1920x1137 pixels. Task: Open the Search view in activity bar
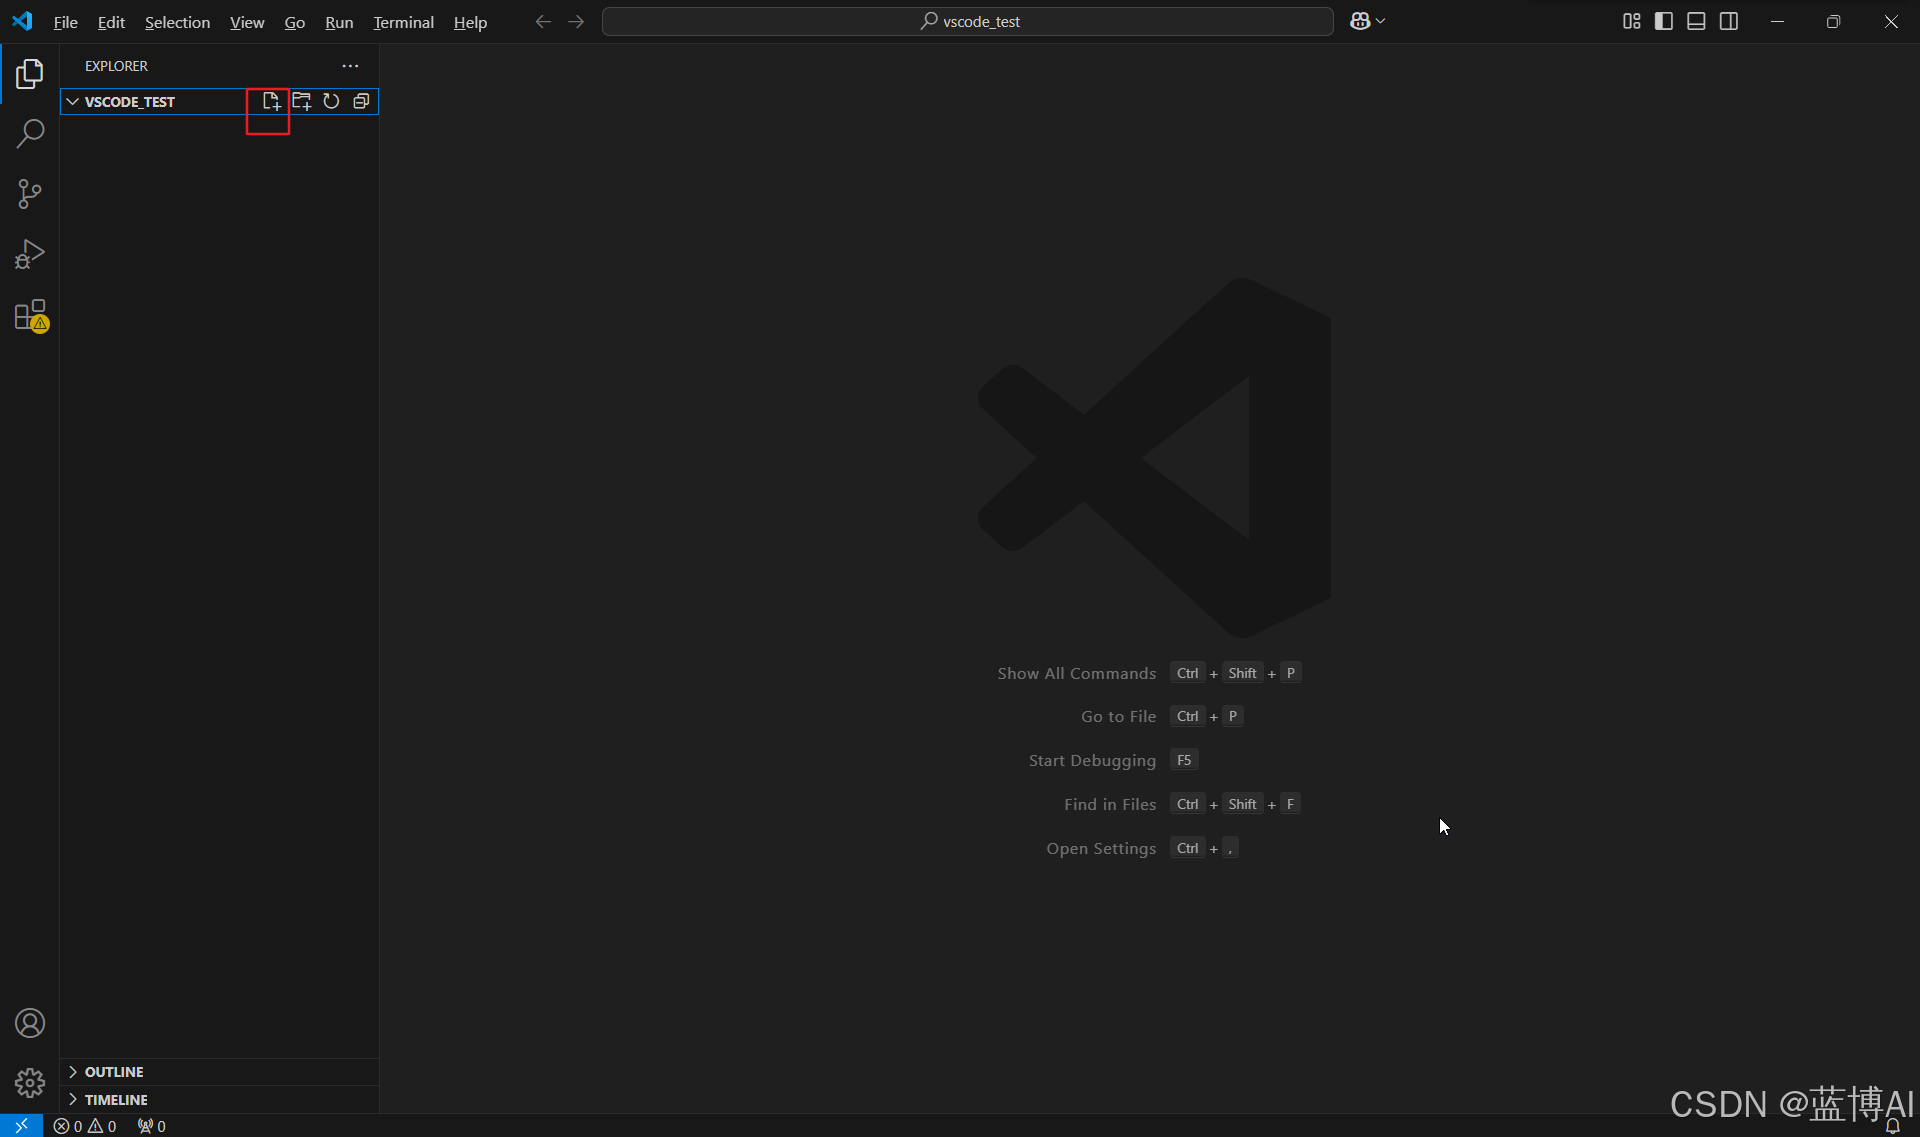tap(30, 133)
